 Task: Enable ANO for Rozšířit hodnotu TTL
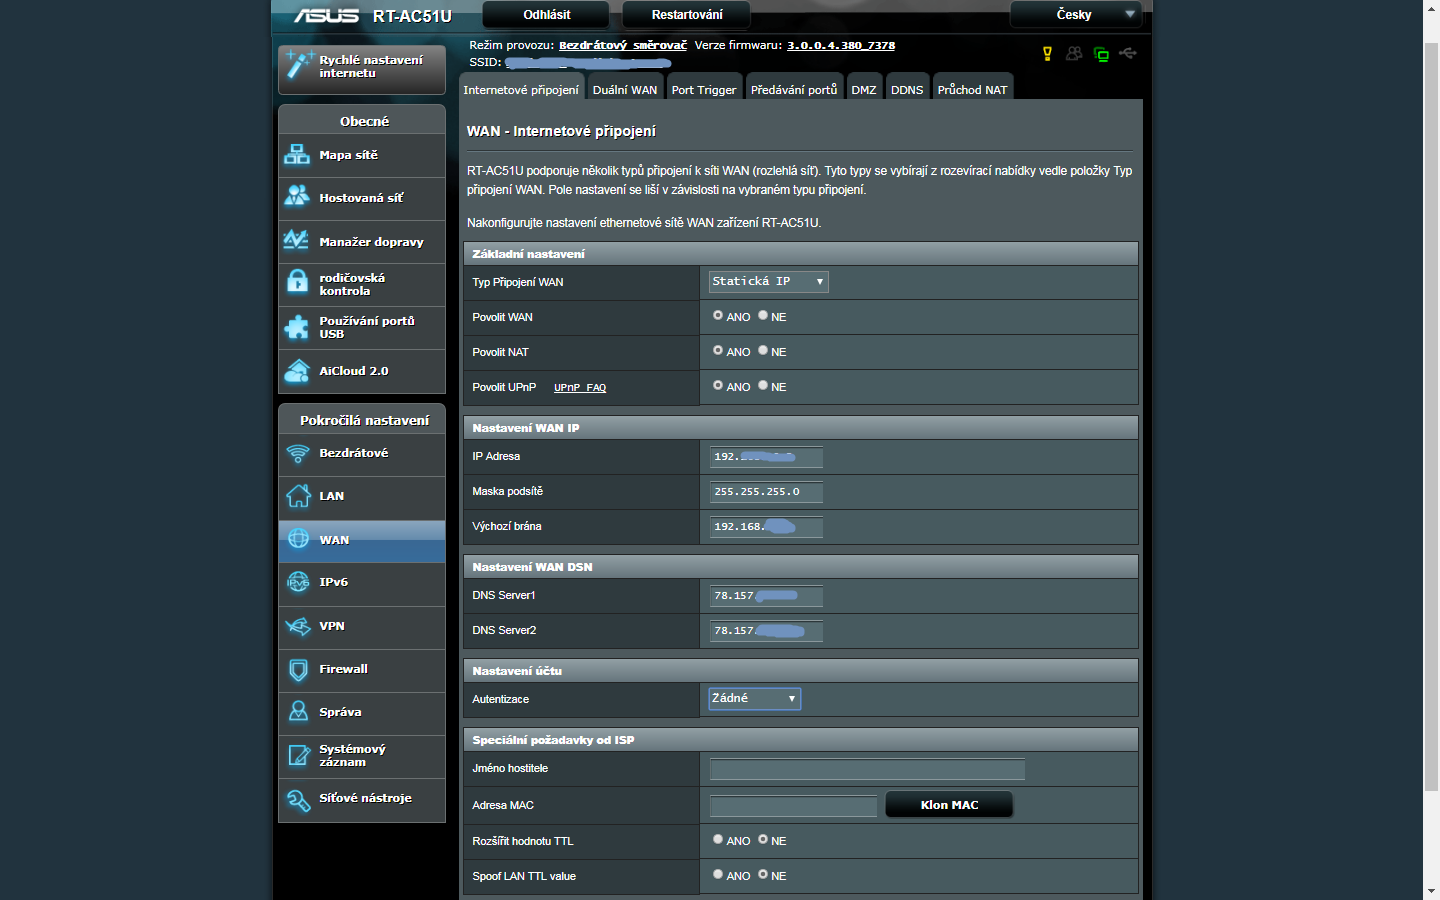pos(718,840)
